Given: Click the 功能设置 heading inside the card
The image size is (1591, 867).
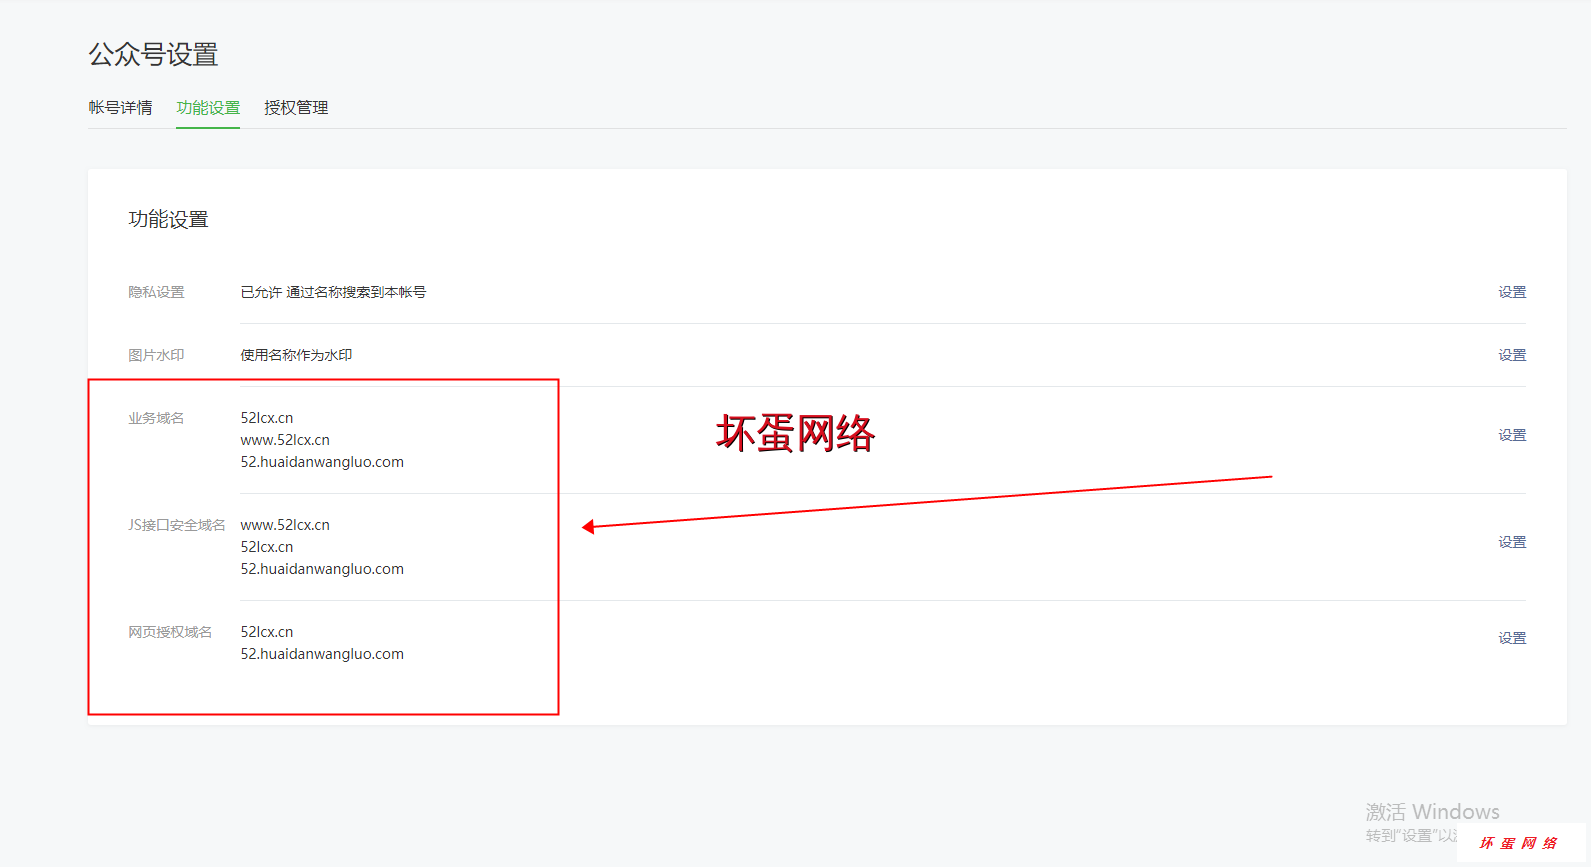Looking at the screenshot, I should point(168,219).
